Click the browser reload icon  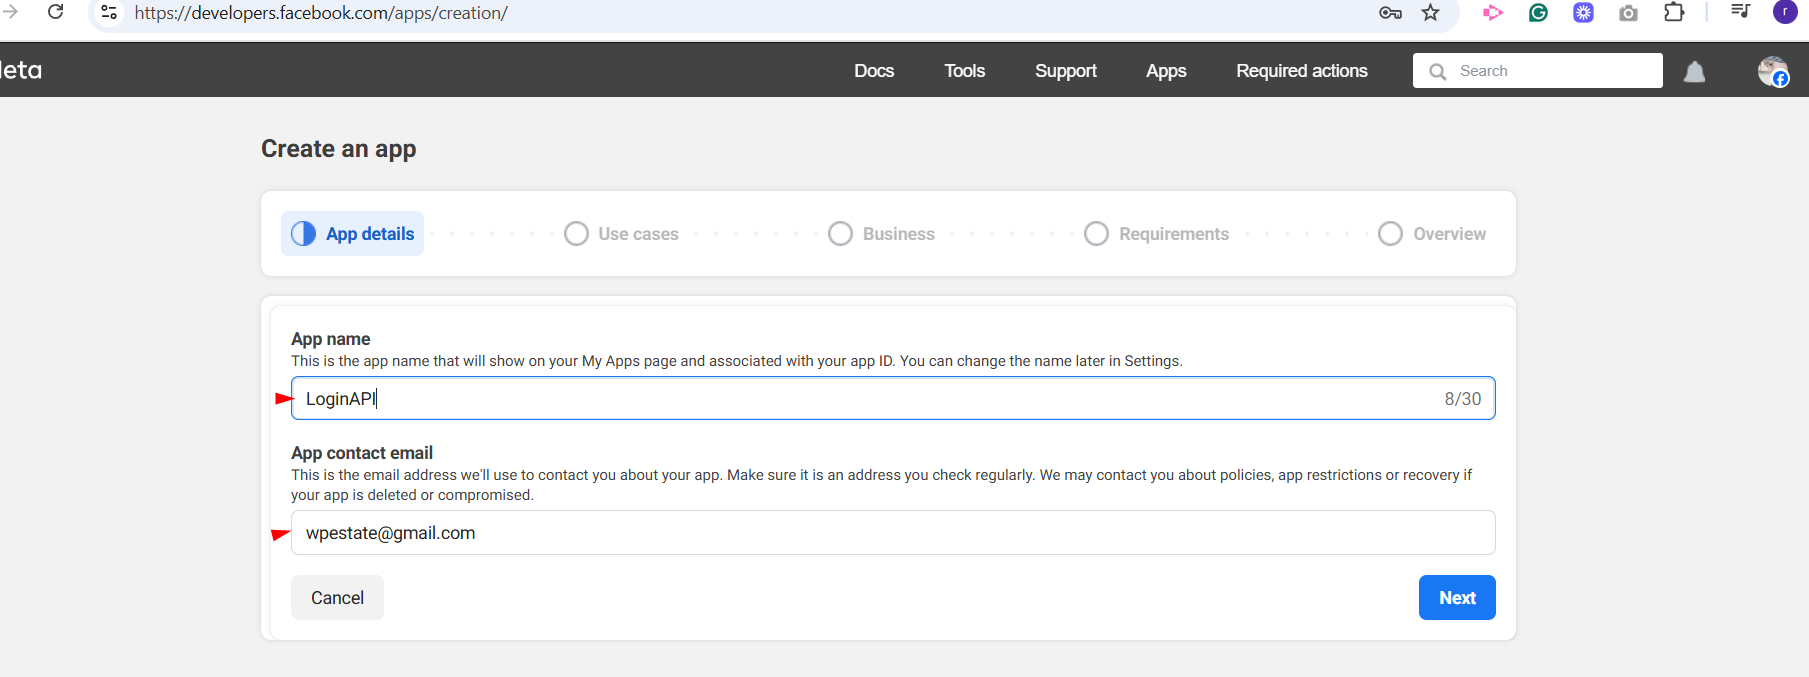(x=56, y=12)
